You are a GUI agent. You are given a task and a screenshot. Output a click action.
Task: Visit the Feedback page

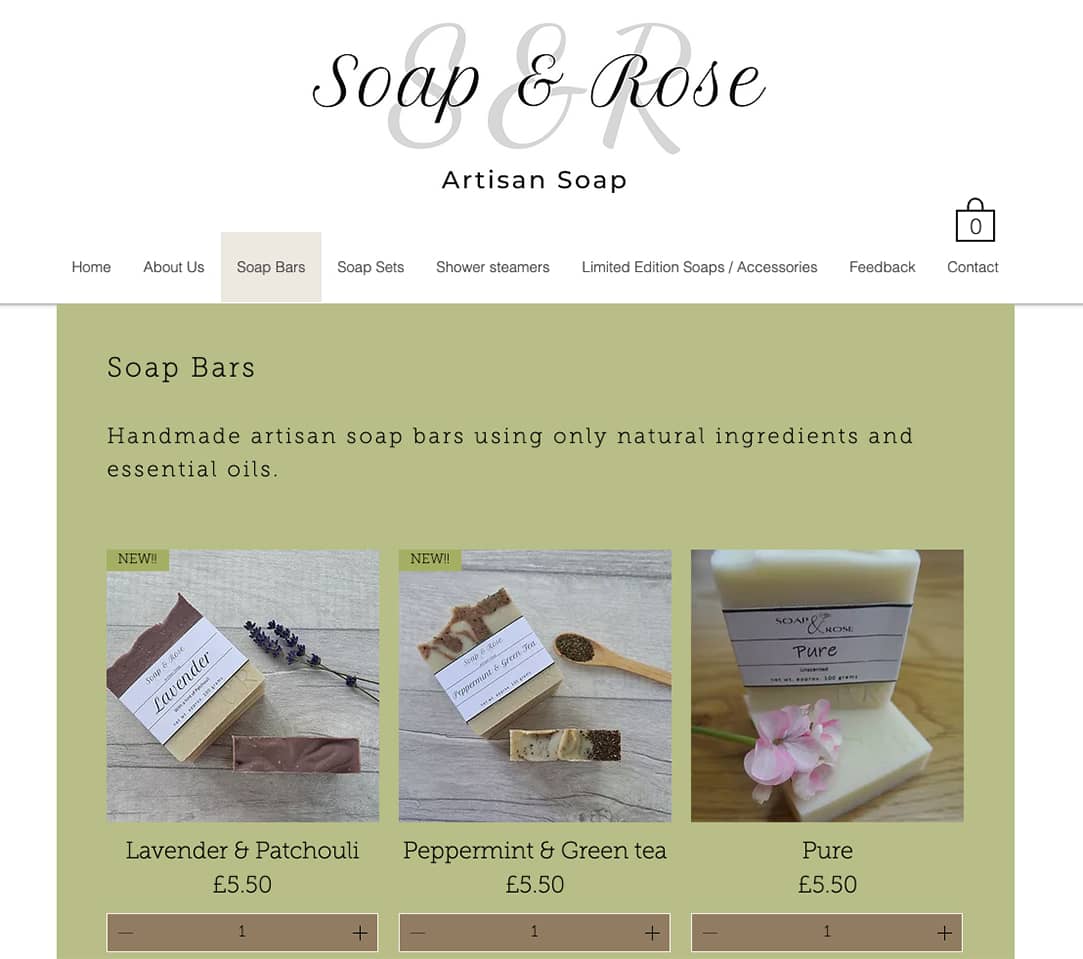pos(882,267)
